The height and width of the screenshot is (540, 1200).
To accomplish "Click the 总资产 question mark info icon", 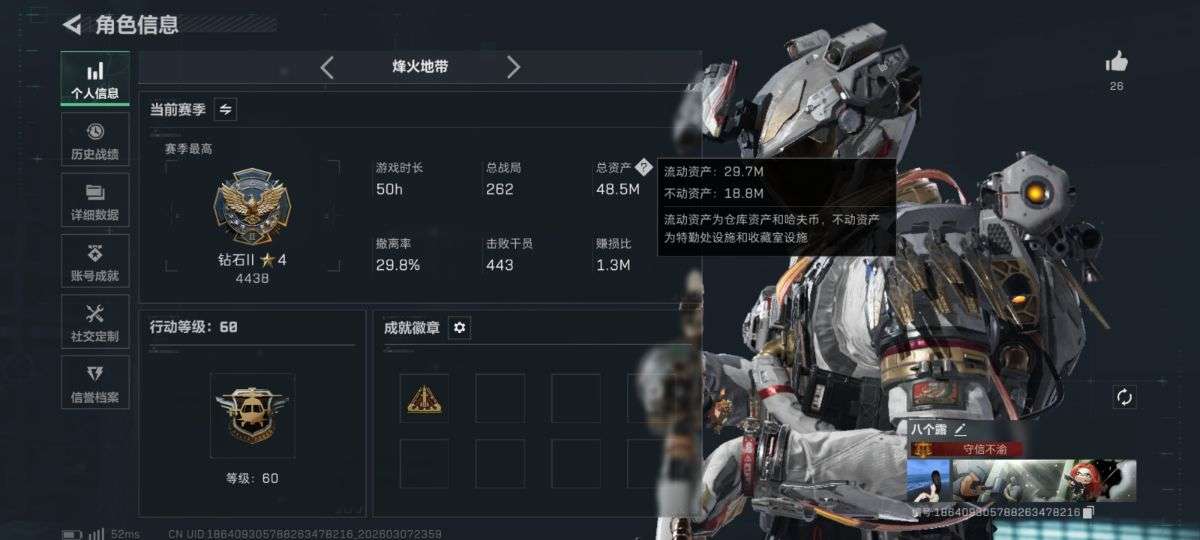I will coord(643,167).
